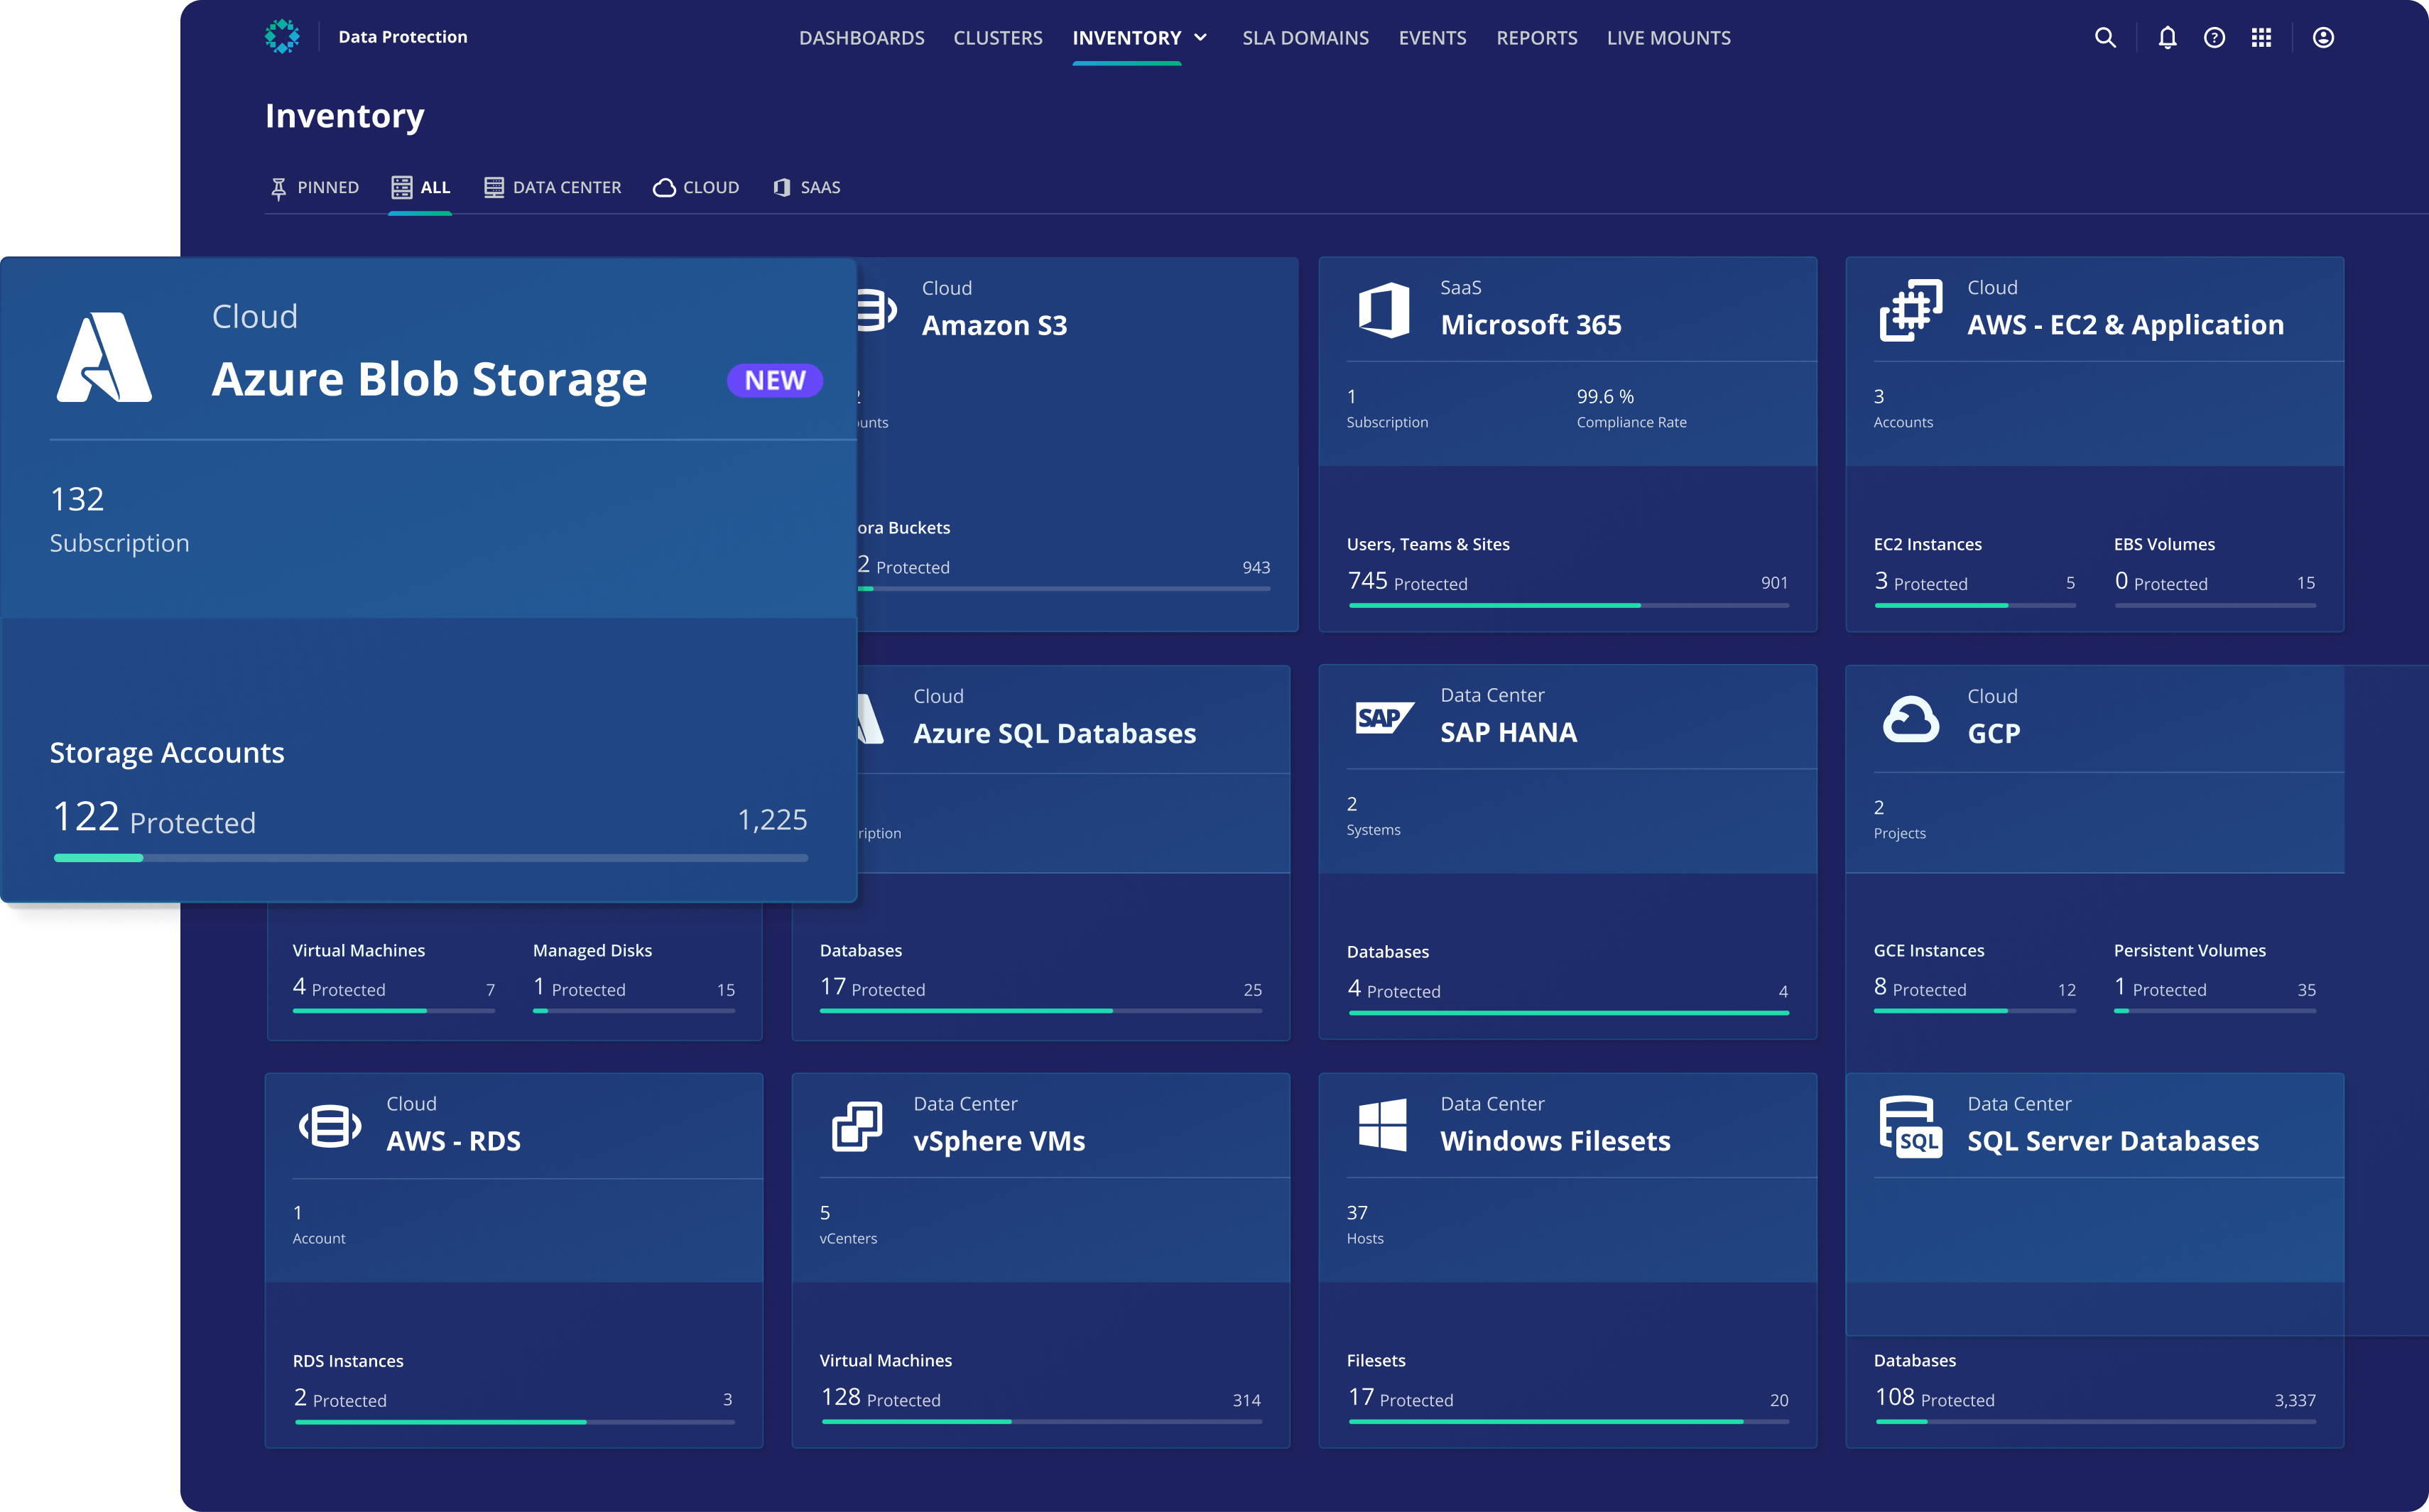Click the server rack icon by All

click(x=402, y=187)
